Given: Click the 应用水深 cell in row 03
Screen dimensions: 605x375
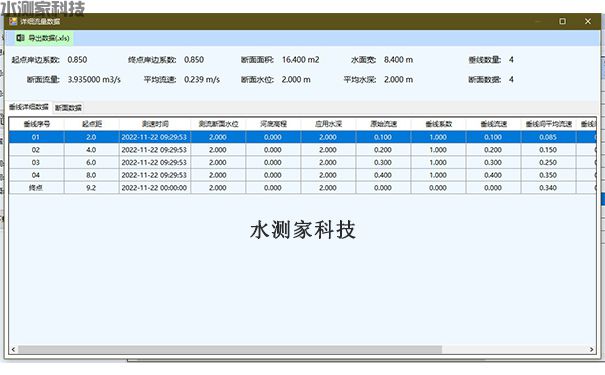Looking at the screenshot, I should [328, 162].
